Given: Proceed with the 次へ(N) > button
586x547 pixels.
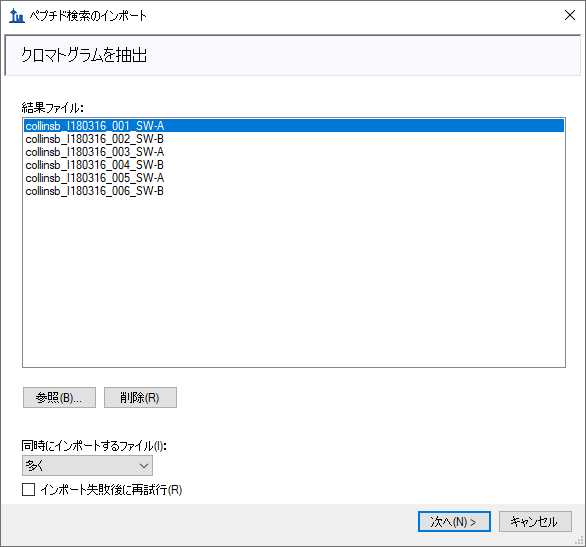Looking at the screenshot, I should click(x=454, y=522).
